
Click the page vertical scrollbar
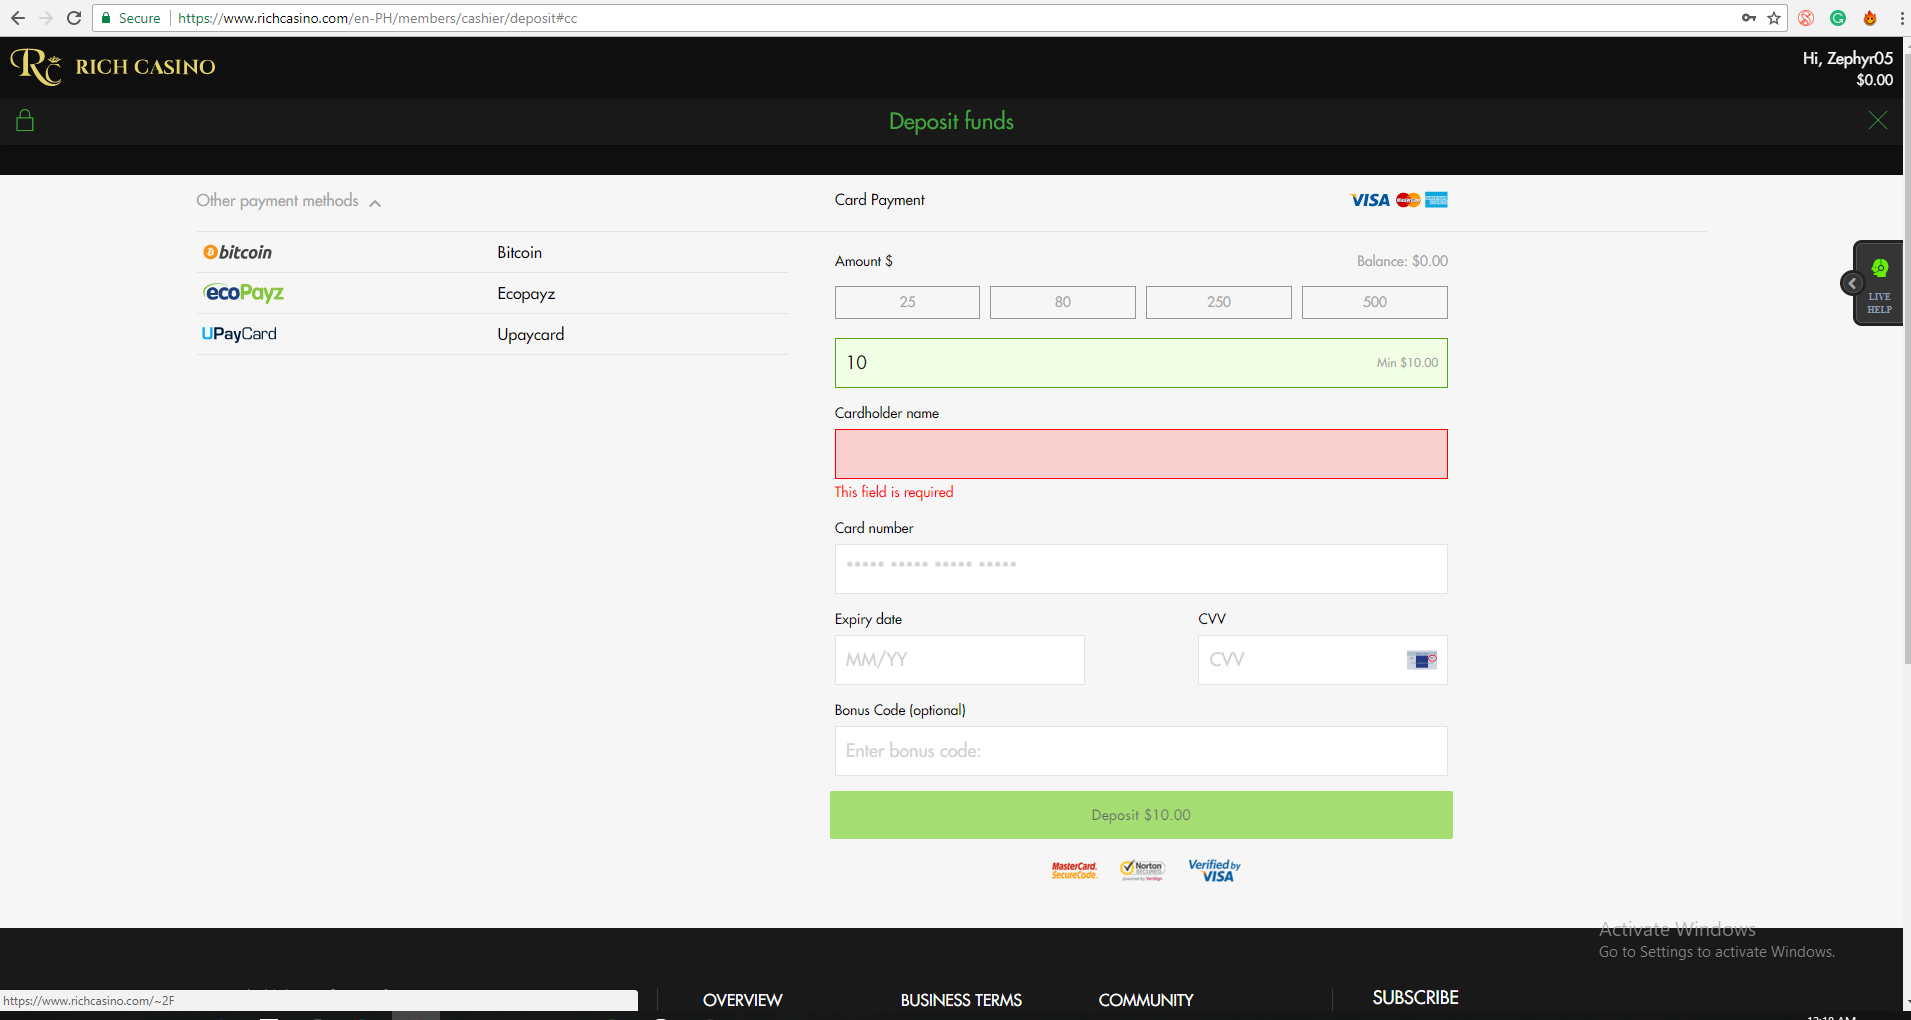(x=1907, y=360)
